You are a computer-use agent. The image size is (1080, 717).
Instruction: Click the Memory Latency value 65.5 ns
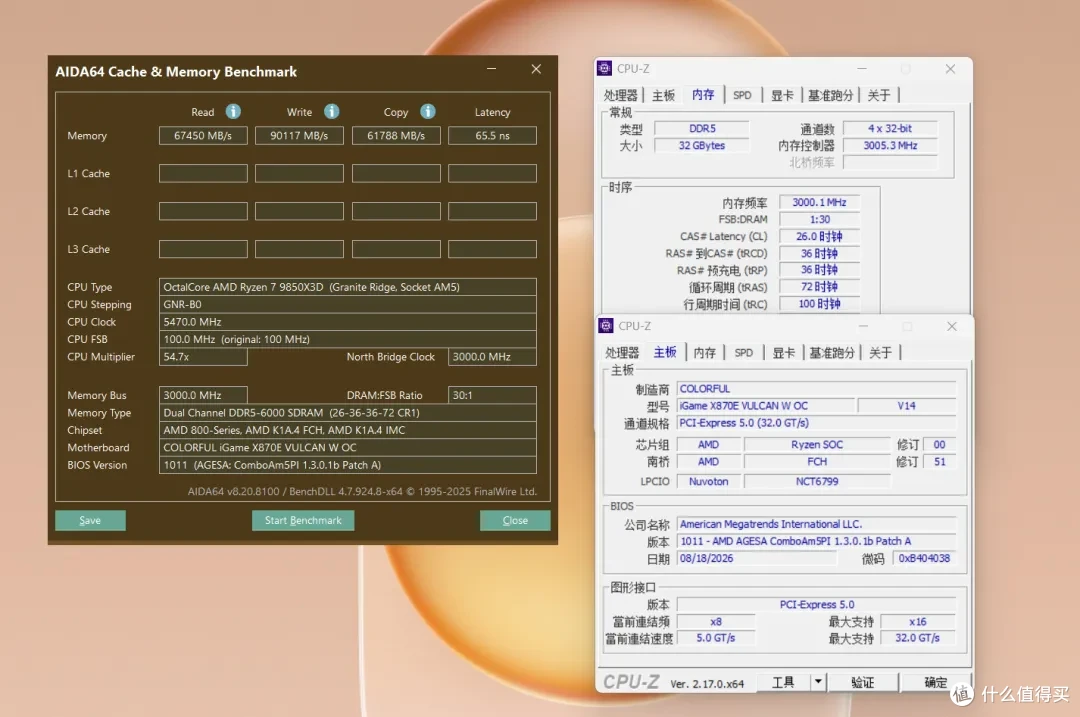coord(492,136)
